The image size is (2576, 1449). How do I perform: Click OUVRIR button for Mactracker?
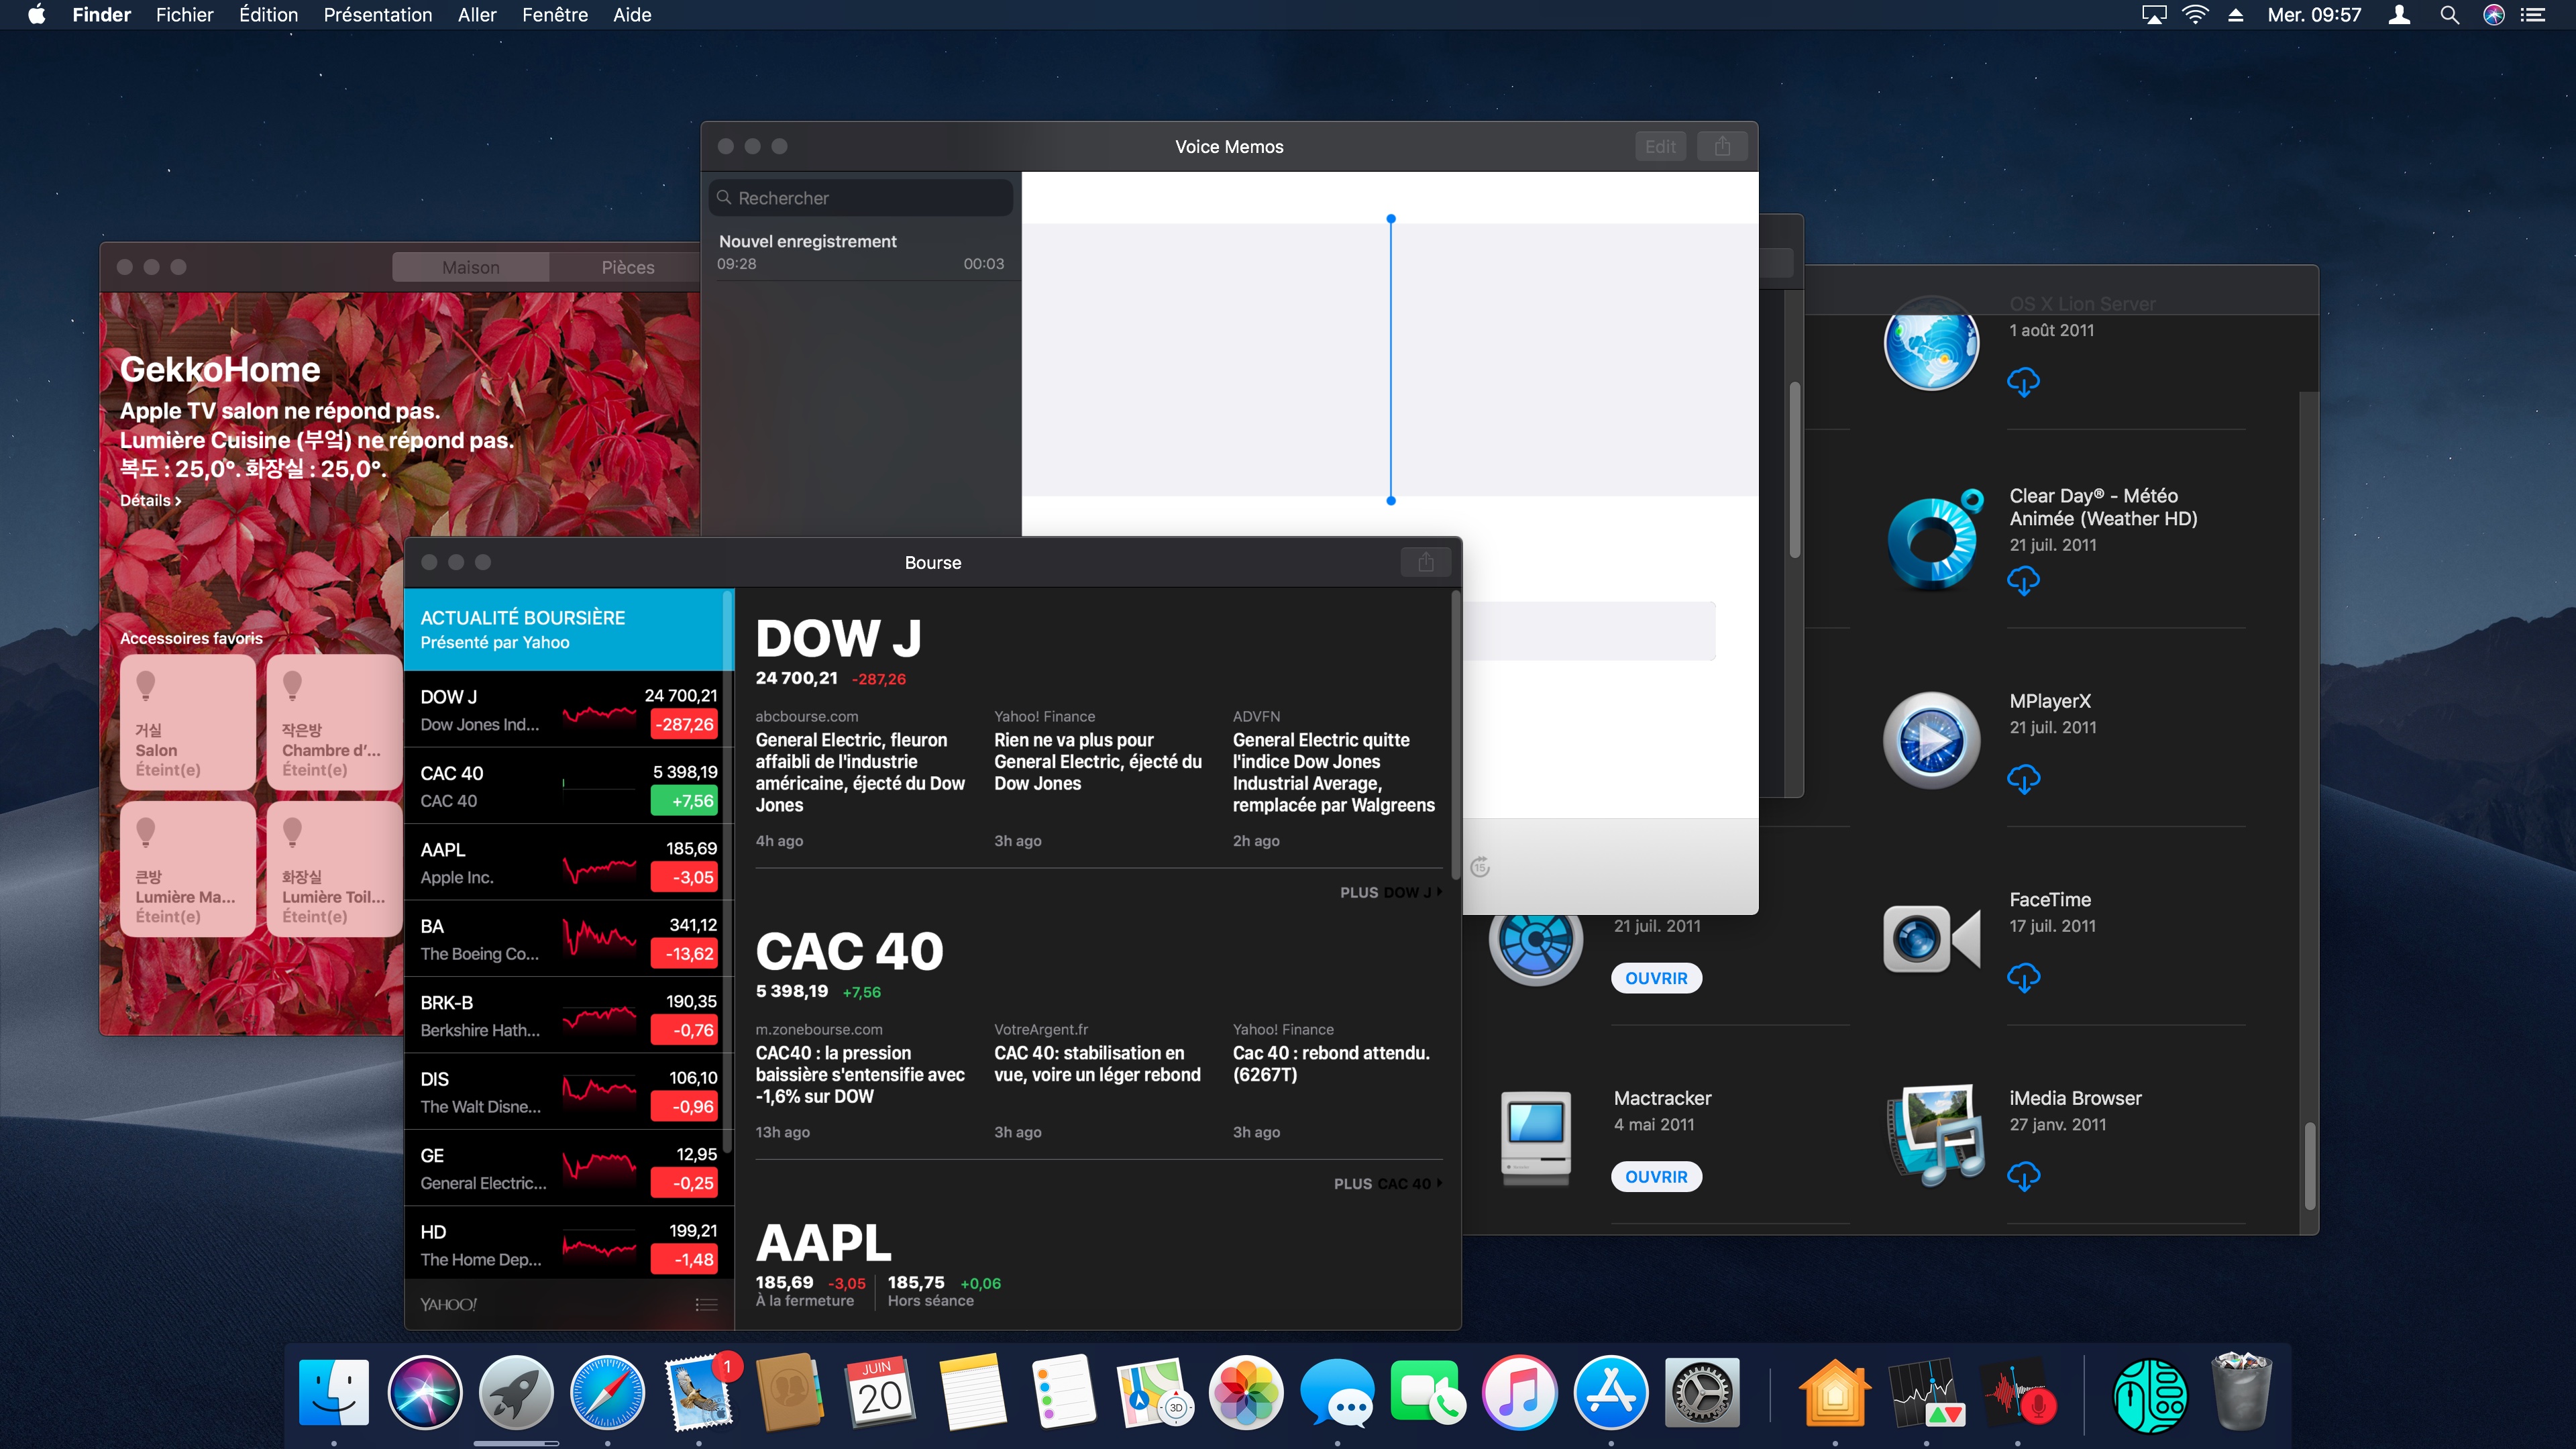coord(1656,1177)
